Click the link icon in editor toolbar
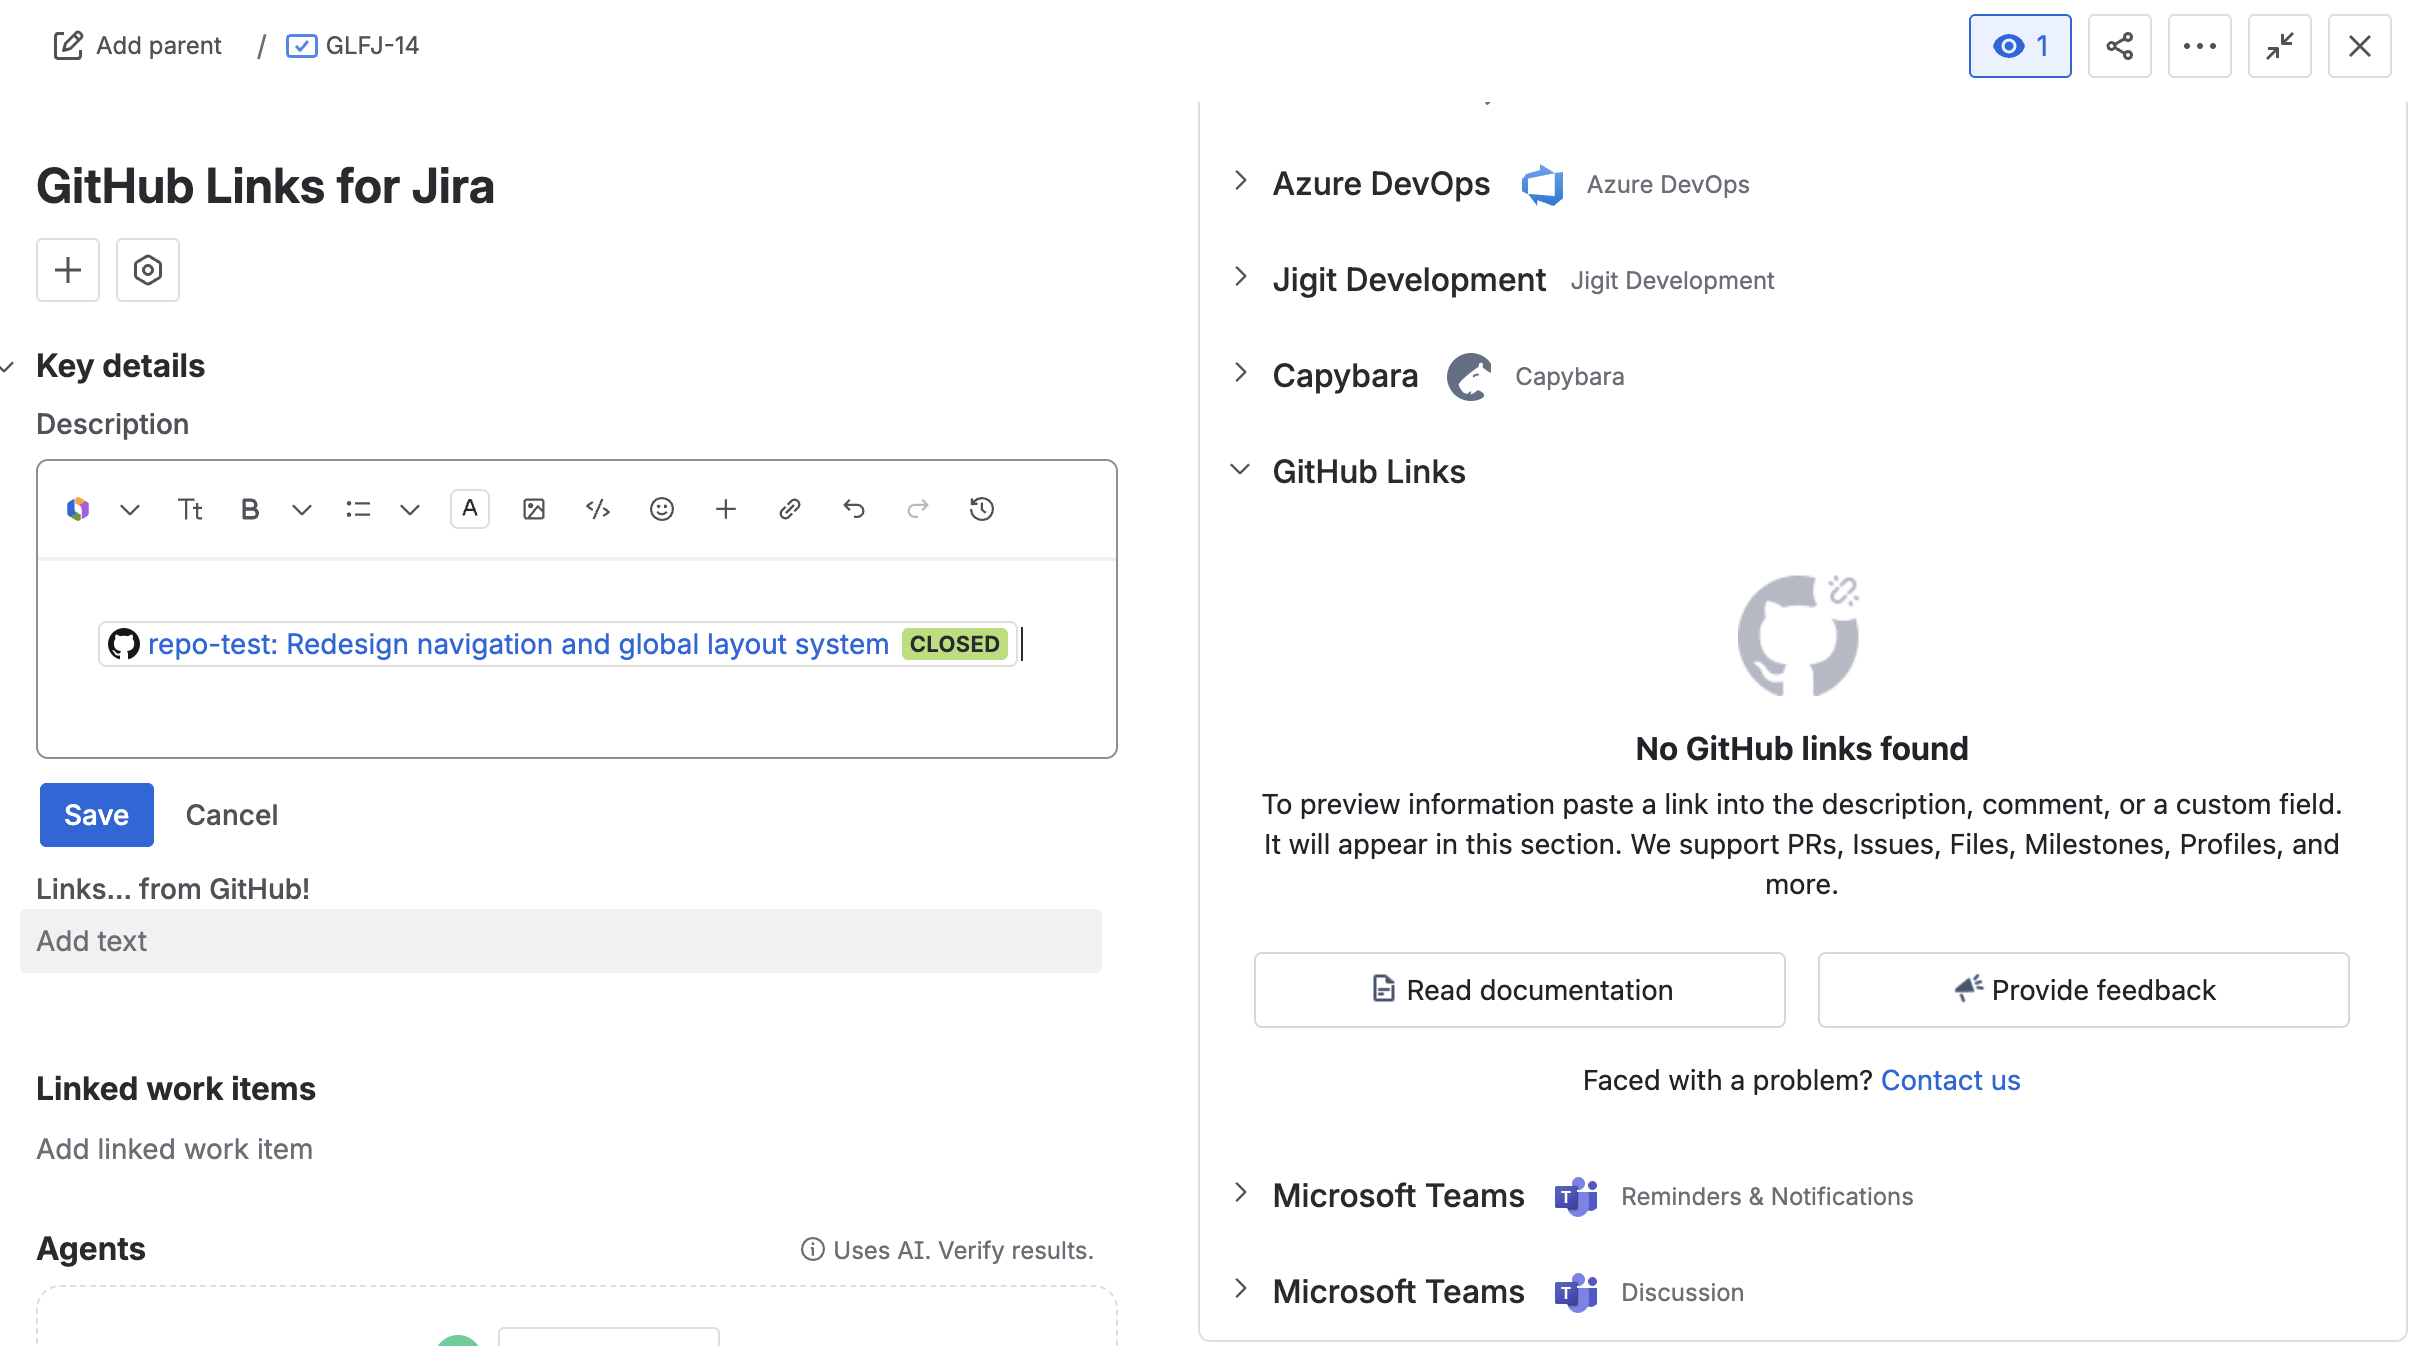Image resolution: width=2420 pixels, height=1346 pixels. (x=789, y=509)
